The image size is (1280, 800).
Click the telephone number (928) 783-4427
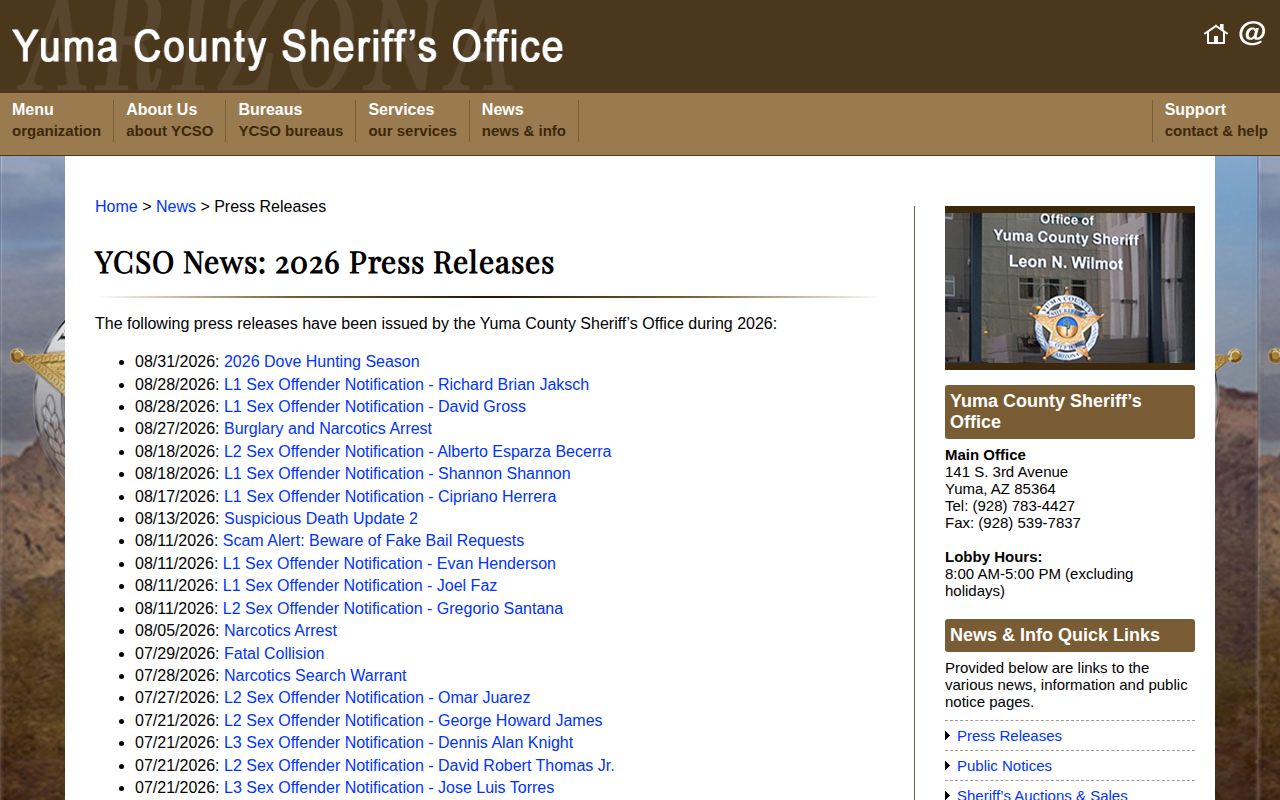pyautogui.click(x=1023, y=506)
